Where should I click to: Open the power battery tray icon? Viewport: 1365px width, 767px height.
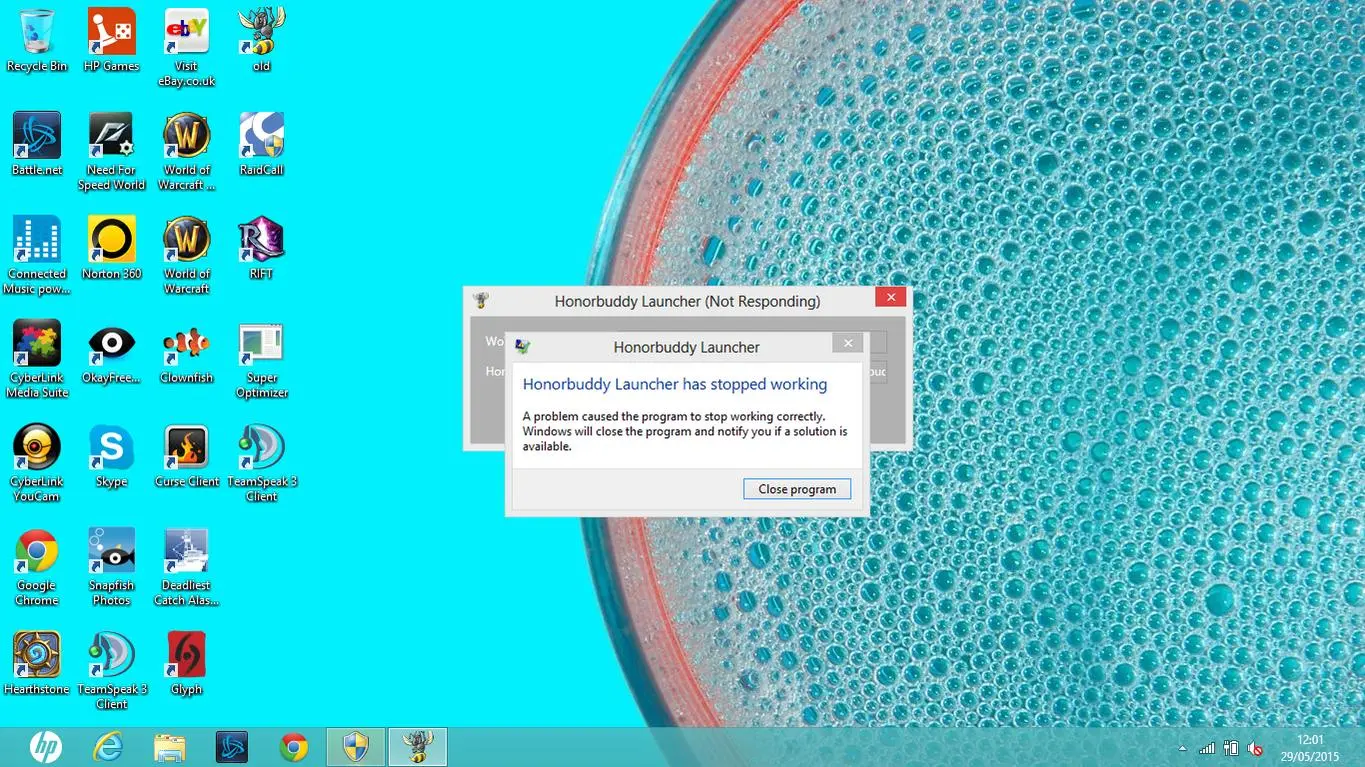coord(1231,748)
